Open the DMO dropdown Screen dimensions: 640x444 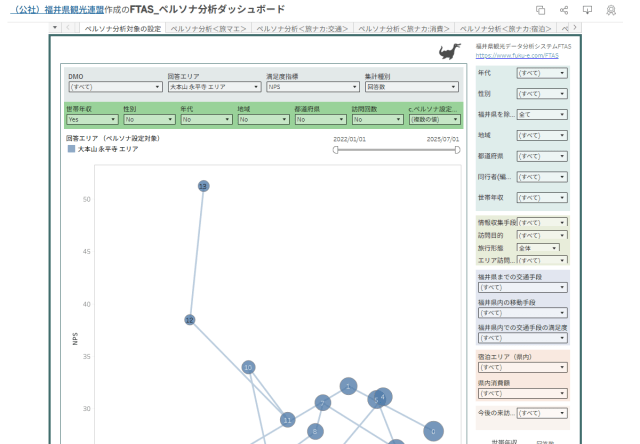pyautogui.click(x=115, y=87)
